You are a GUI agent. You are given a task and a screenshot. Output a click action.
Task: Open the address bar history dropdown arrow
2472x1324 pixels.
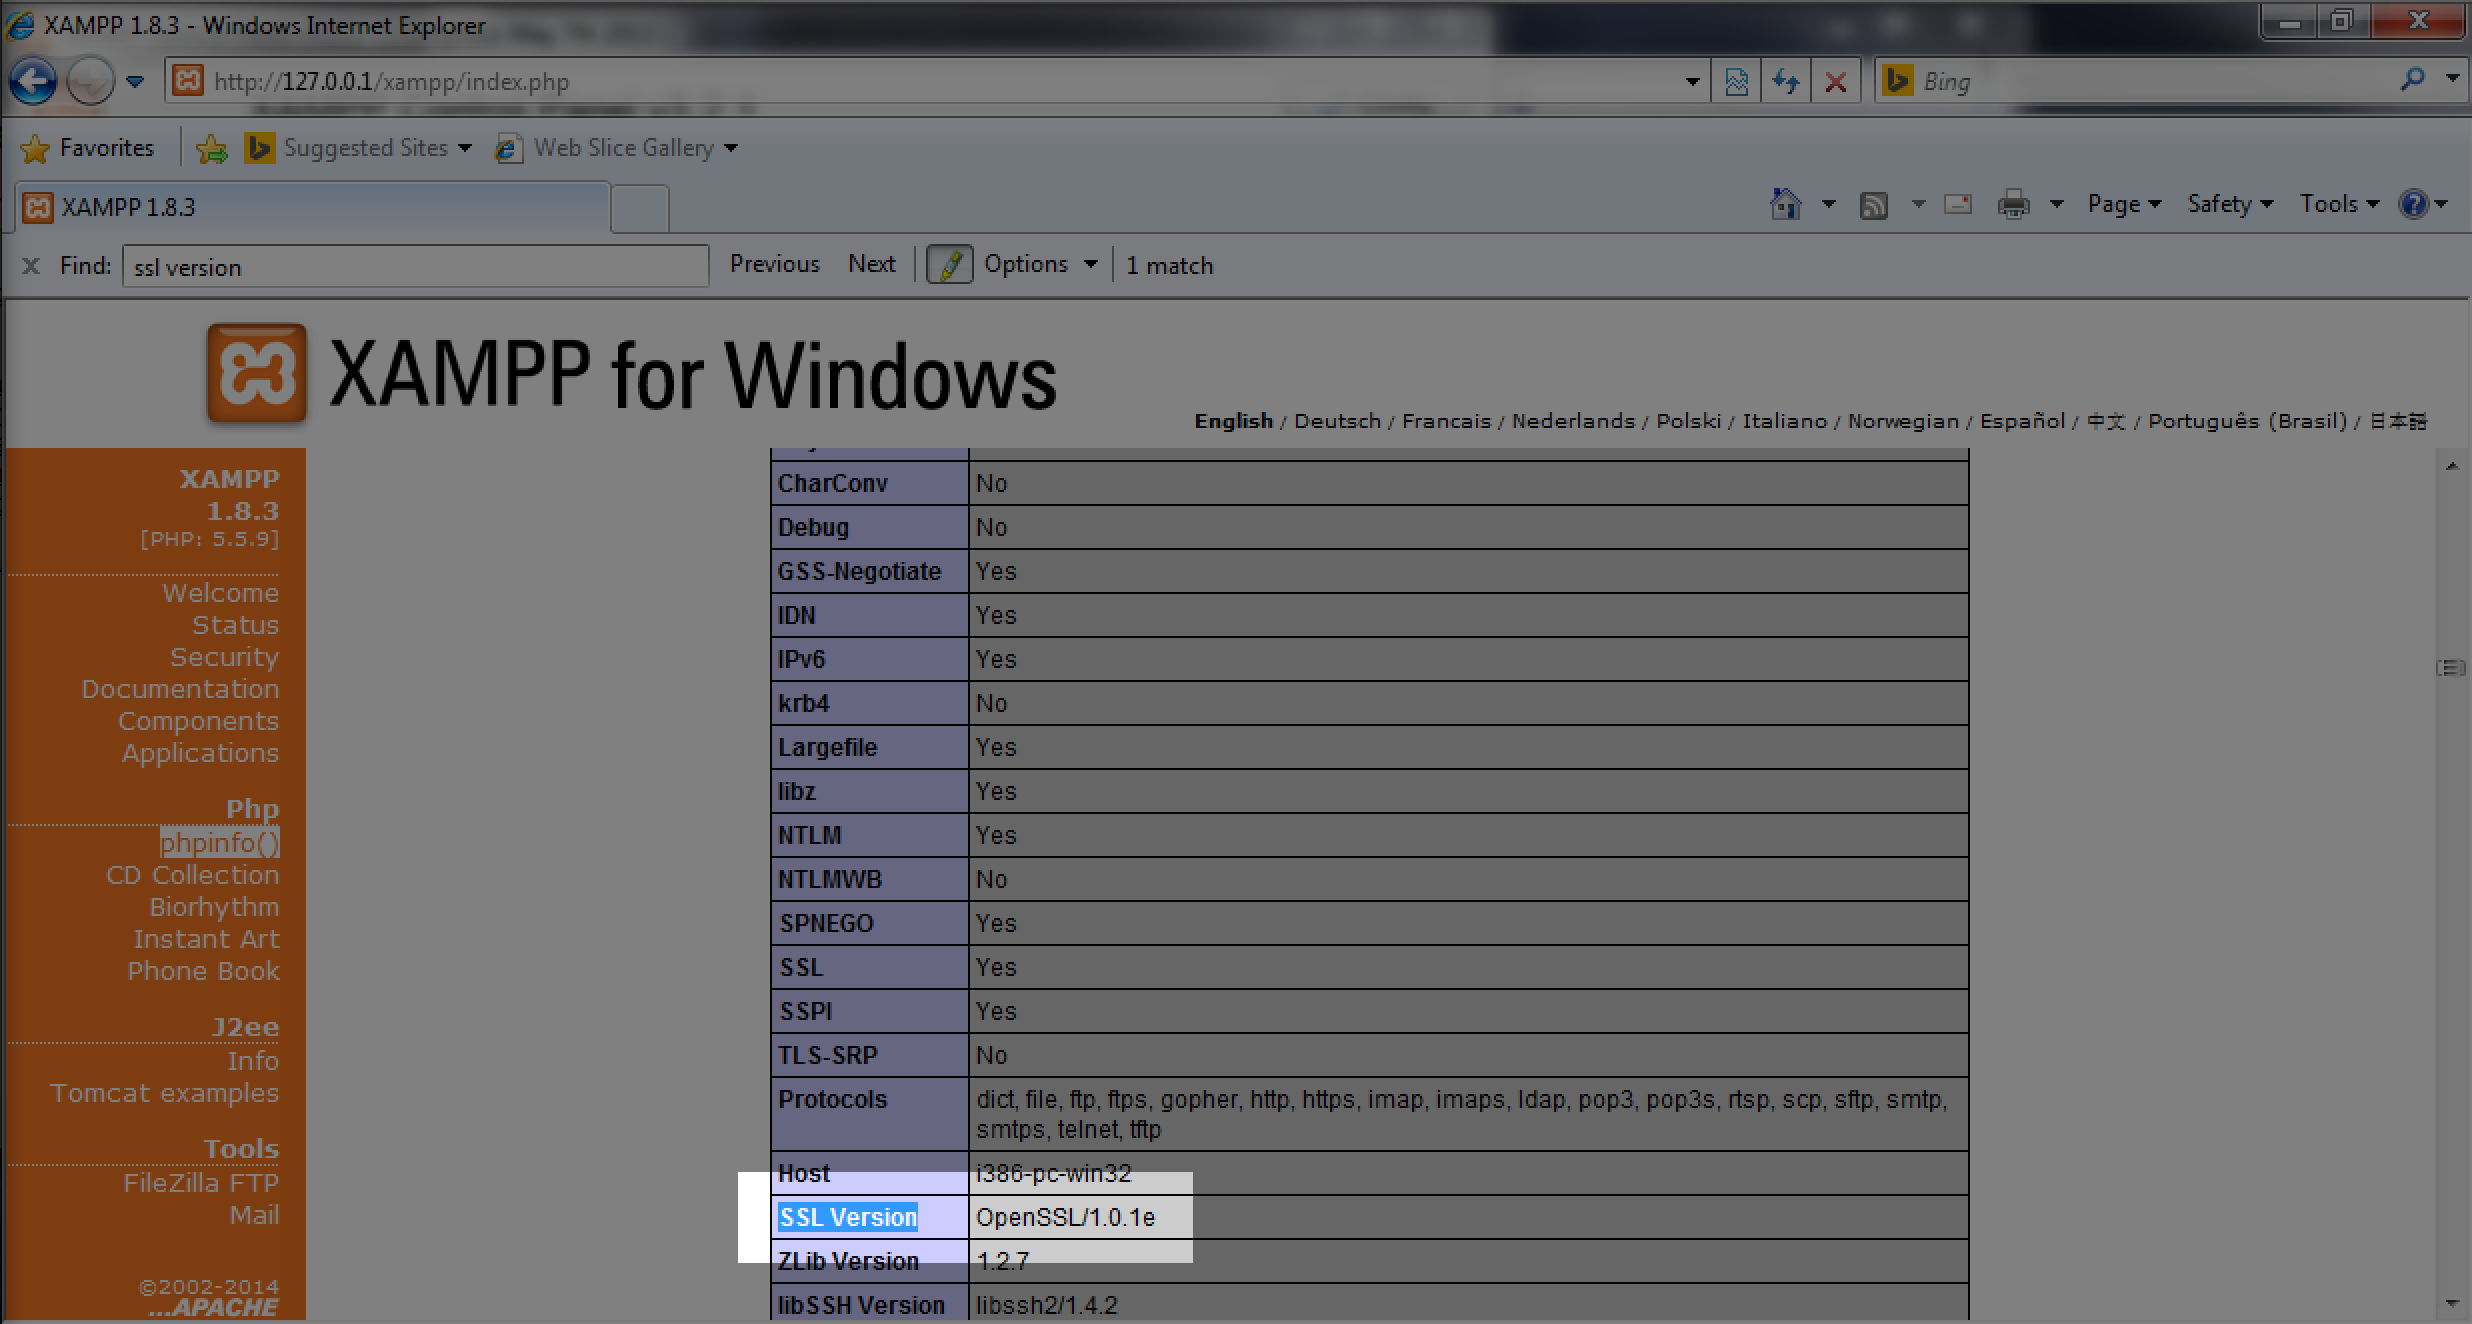[x=1692, y=82]
